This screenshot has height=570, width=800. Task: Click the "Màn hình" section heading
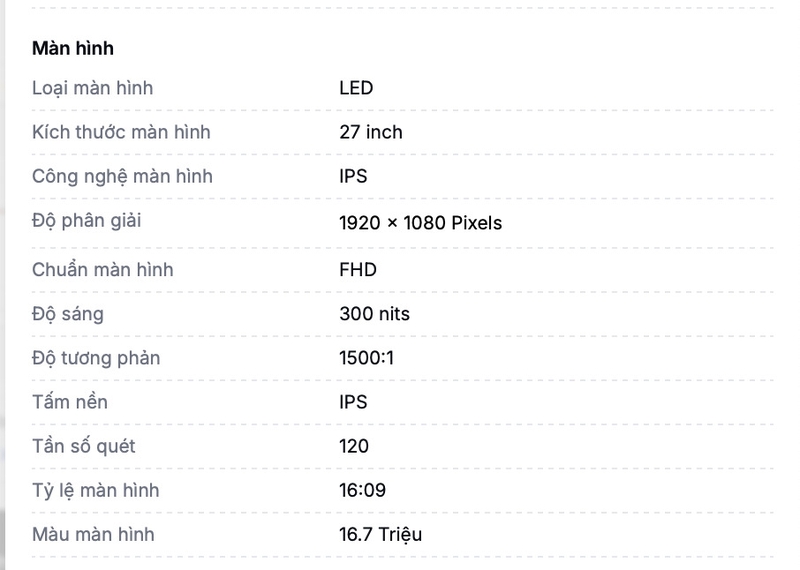(73, 48)
